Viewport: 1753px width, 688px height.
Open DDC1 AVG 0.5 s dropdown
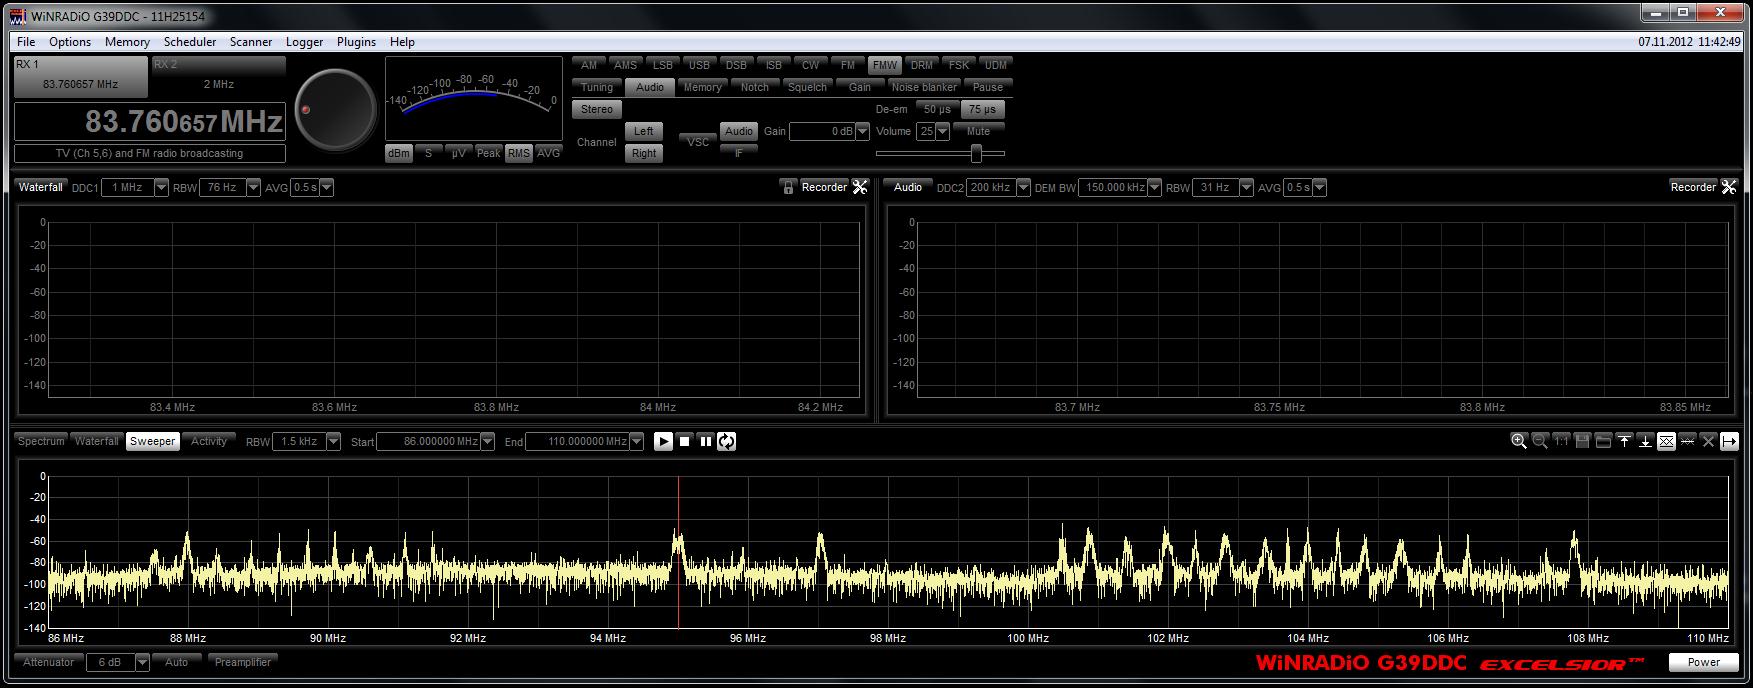(x=326, y=187)
